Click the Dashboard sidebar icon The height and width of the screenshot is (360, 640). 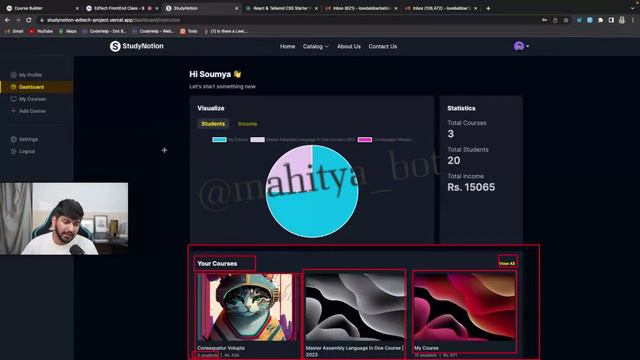click(x=13, y=87)
